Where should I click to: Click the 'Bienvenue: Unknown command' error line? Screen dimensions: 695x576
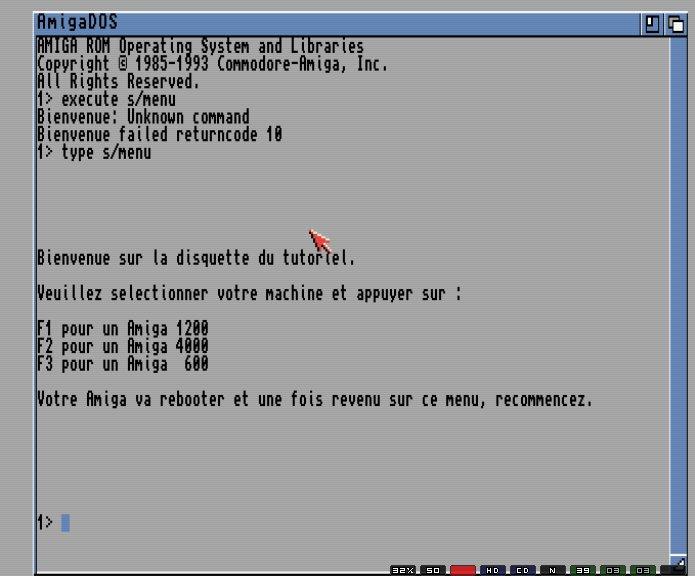[143, 117]
